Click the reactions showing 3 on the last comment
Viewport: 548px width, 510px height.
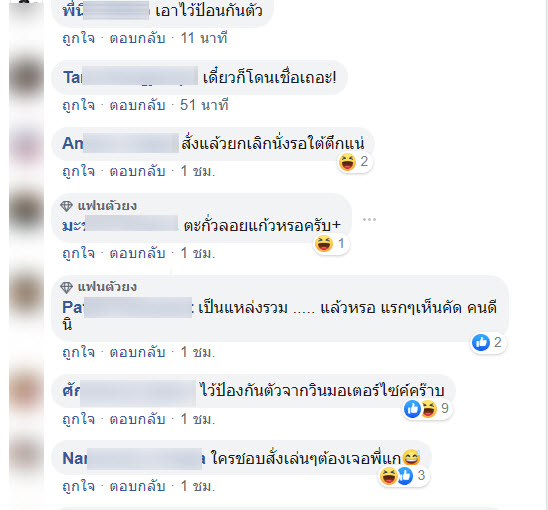coord(403,475)
